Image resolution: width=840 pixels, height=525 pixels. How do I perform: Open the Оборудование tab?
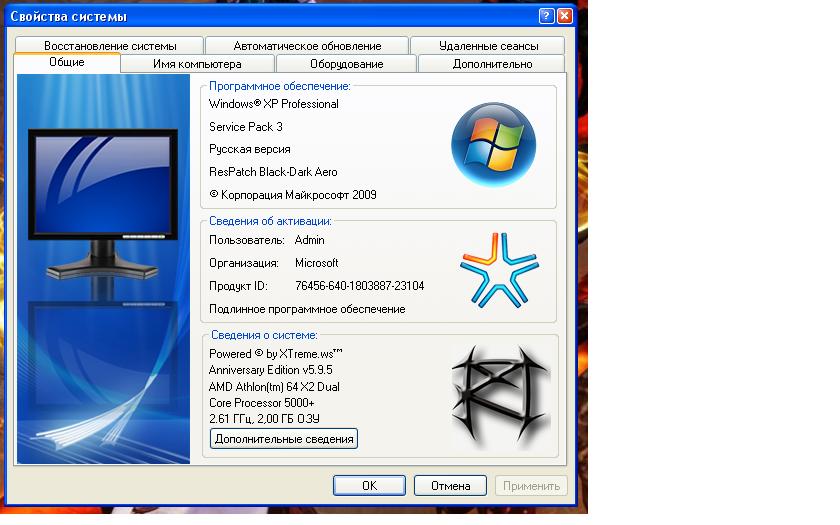(x=347, y=64)
